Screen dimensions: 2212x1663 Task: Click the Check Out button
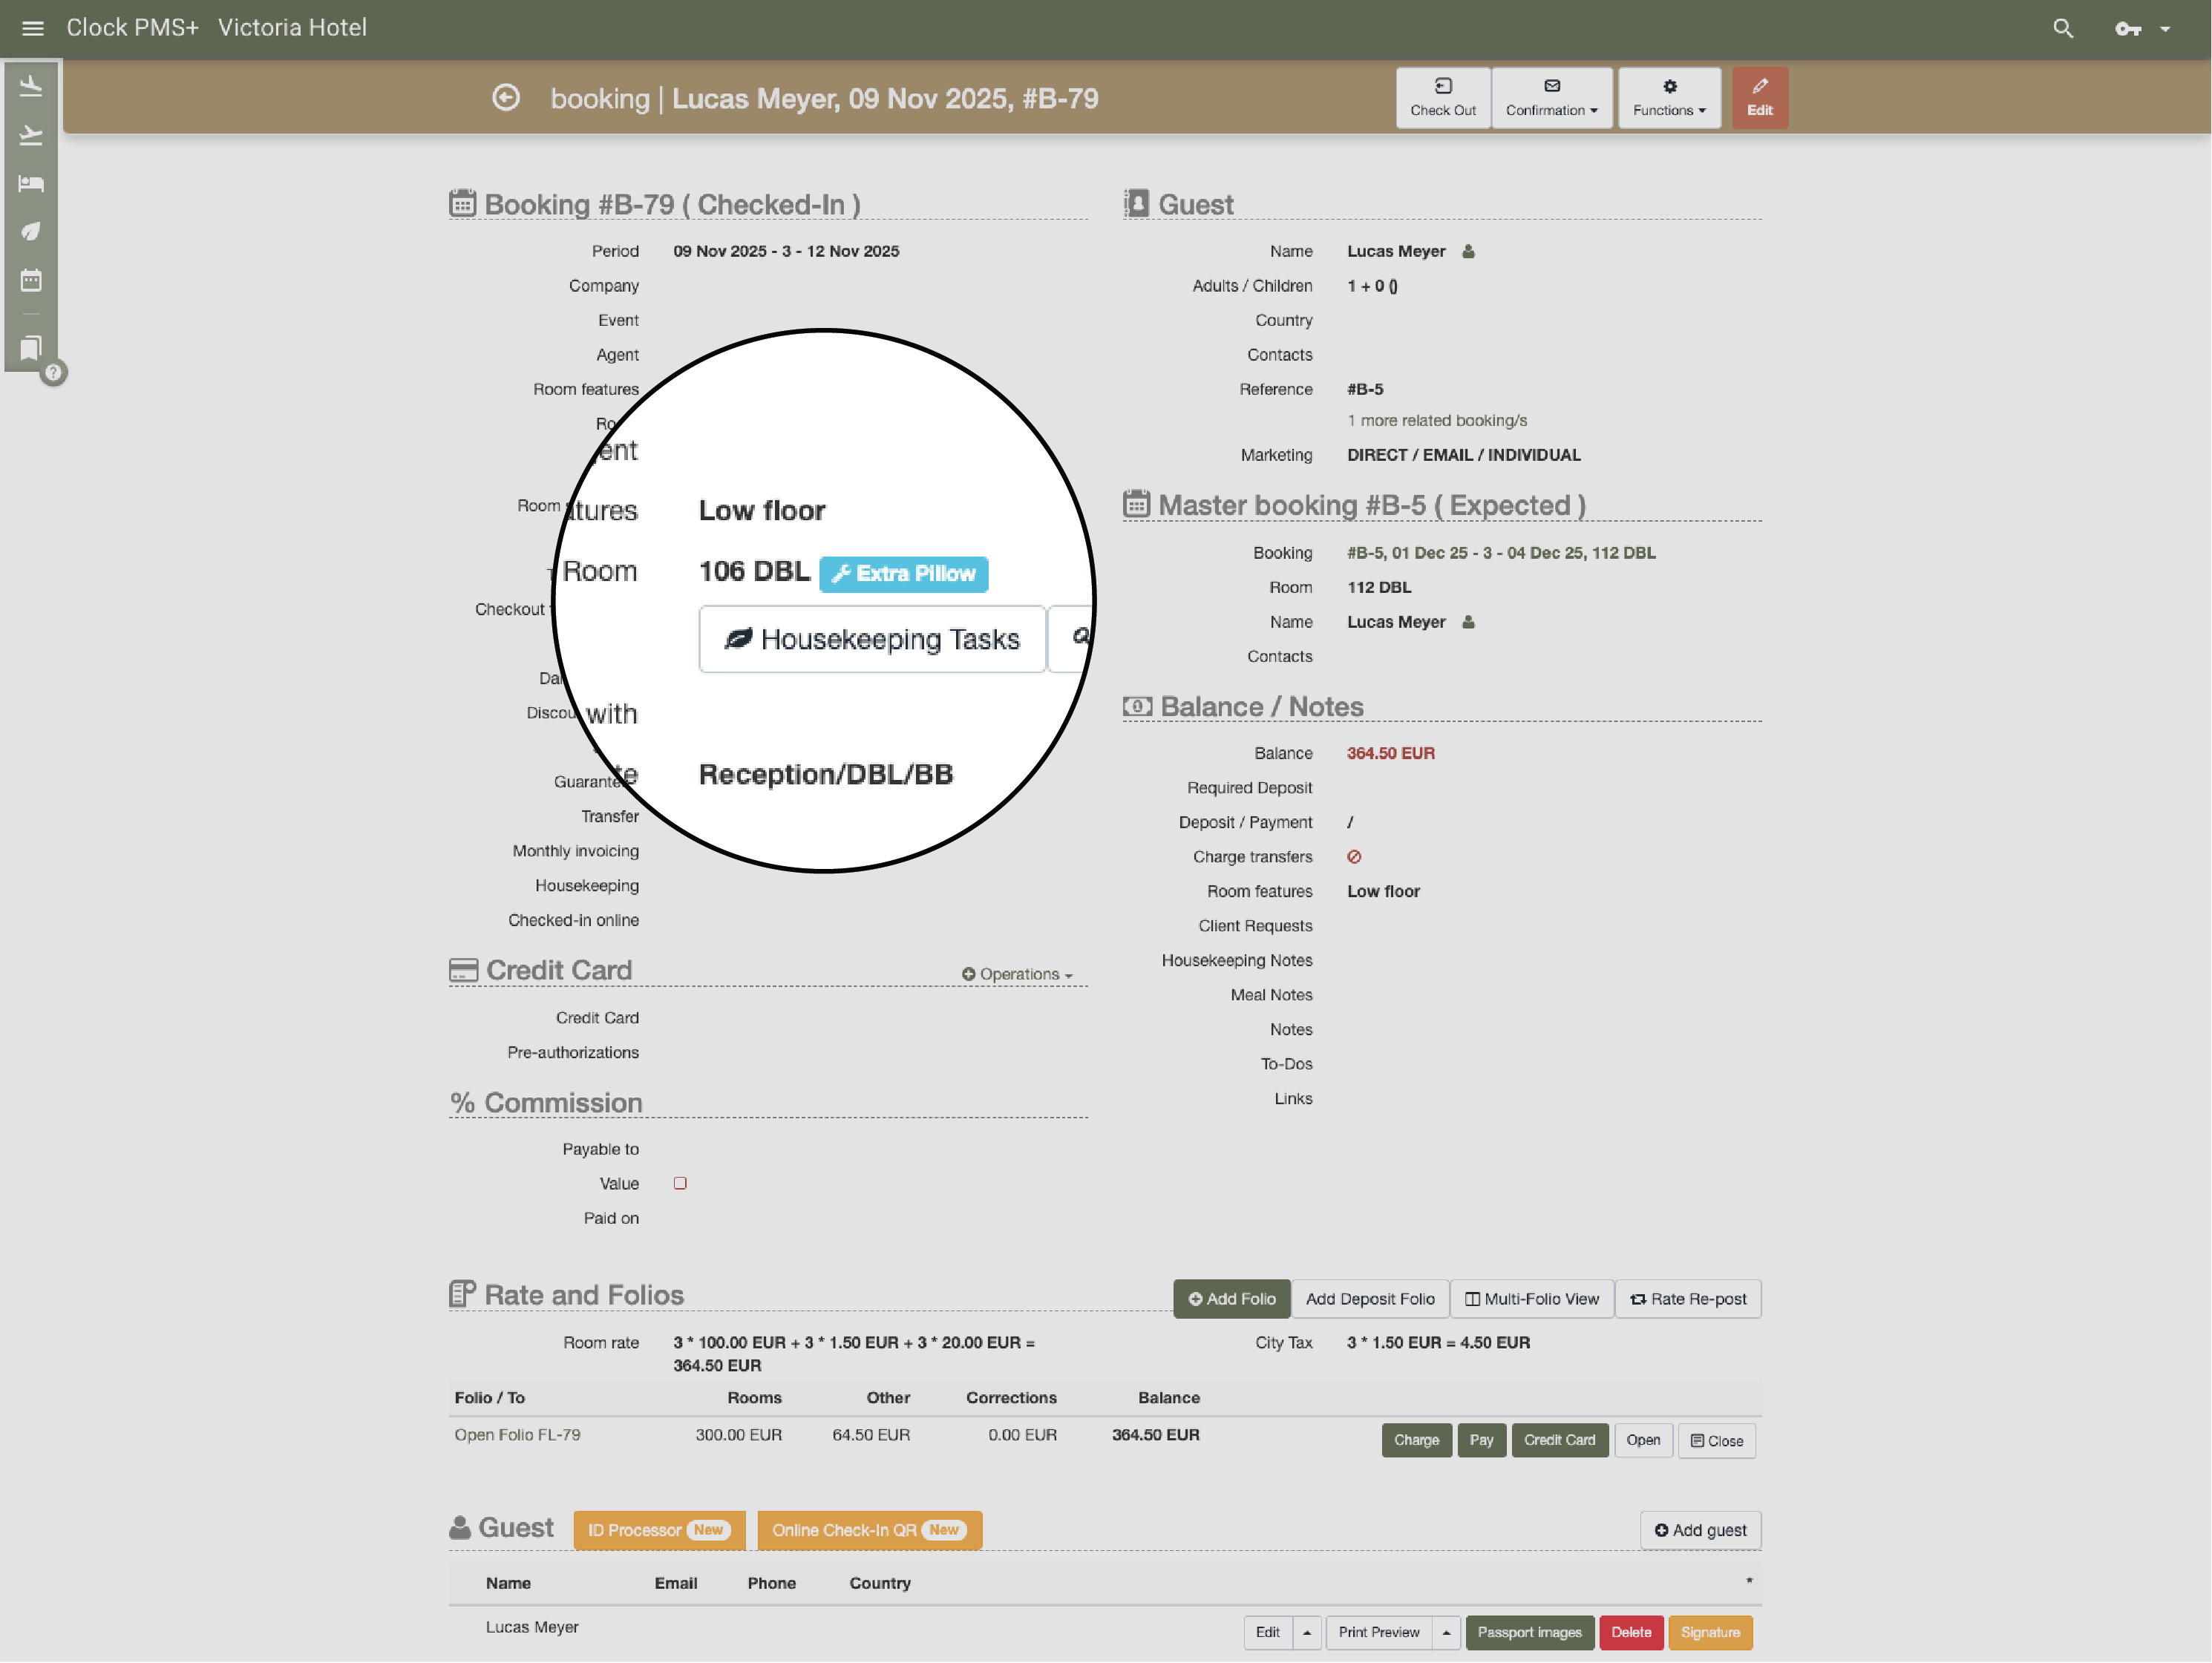[x=1442, y=98]
